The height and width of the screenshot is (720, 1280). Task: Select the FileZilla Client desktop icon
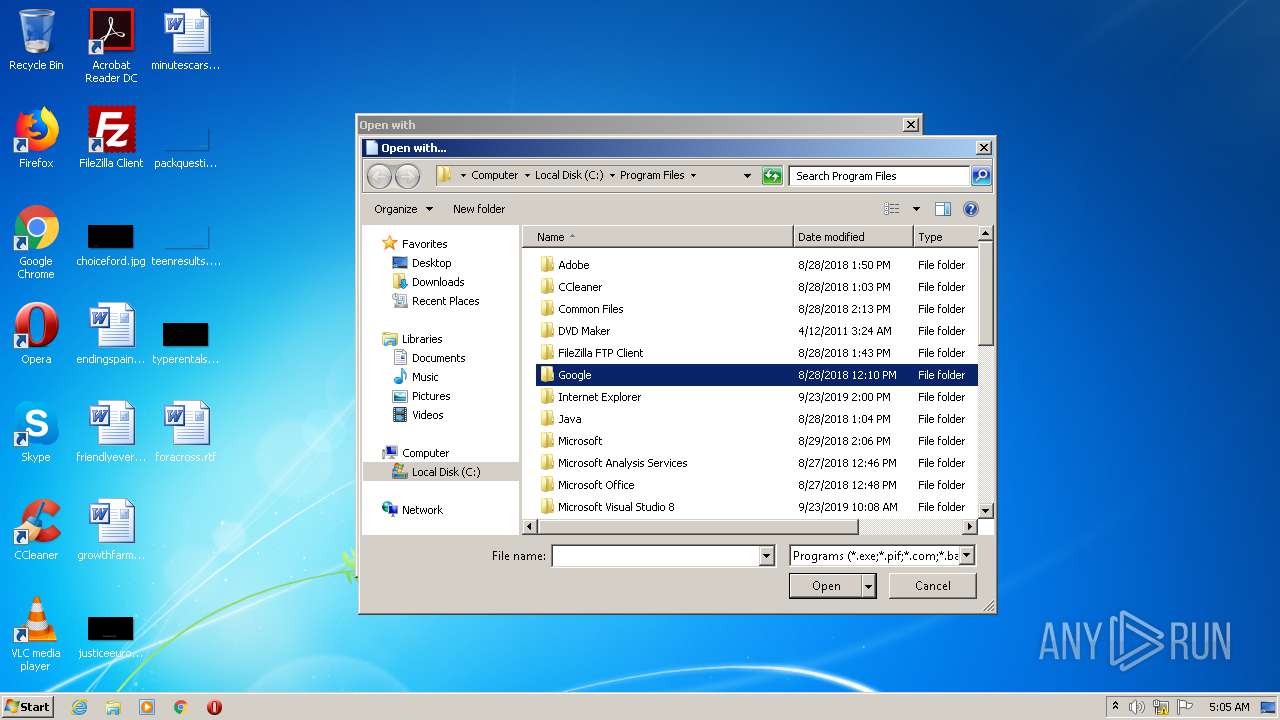[111, 138]
